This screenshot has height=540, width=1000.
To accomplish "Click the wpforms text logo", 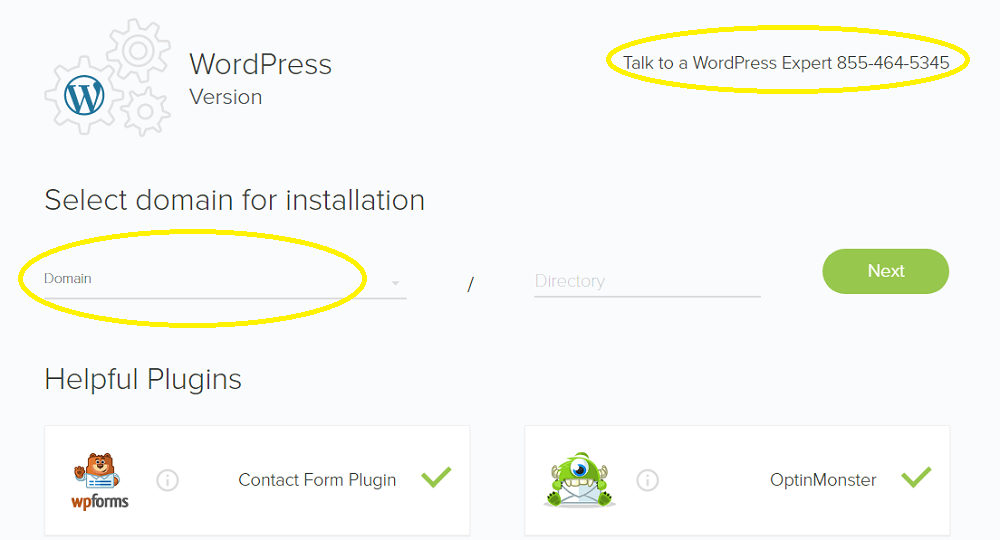I will [99, 501].
